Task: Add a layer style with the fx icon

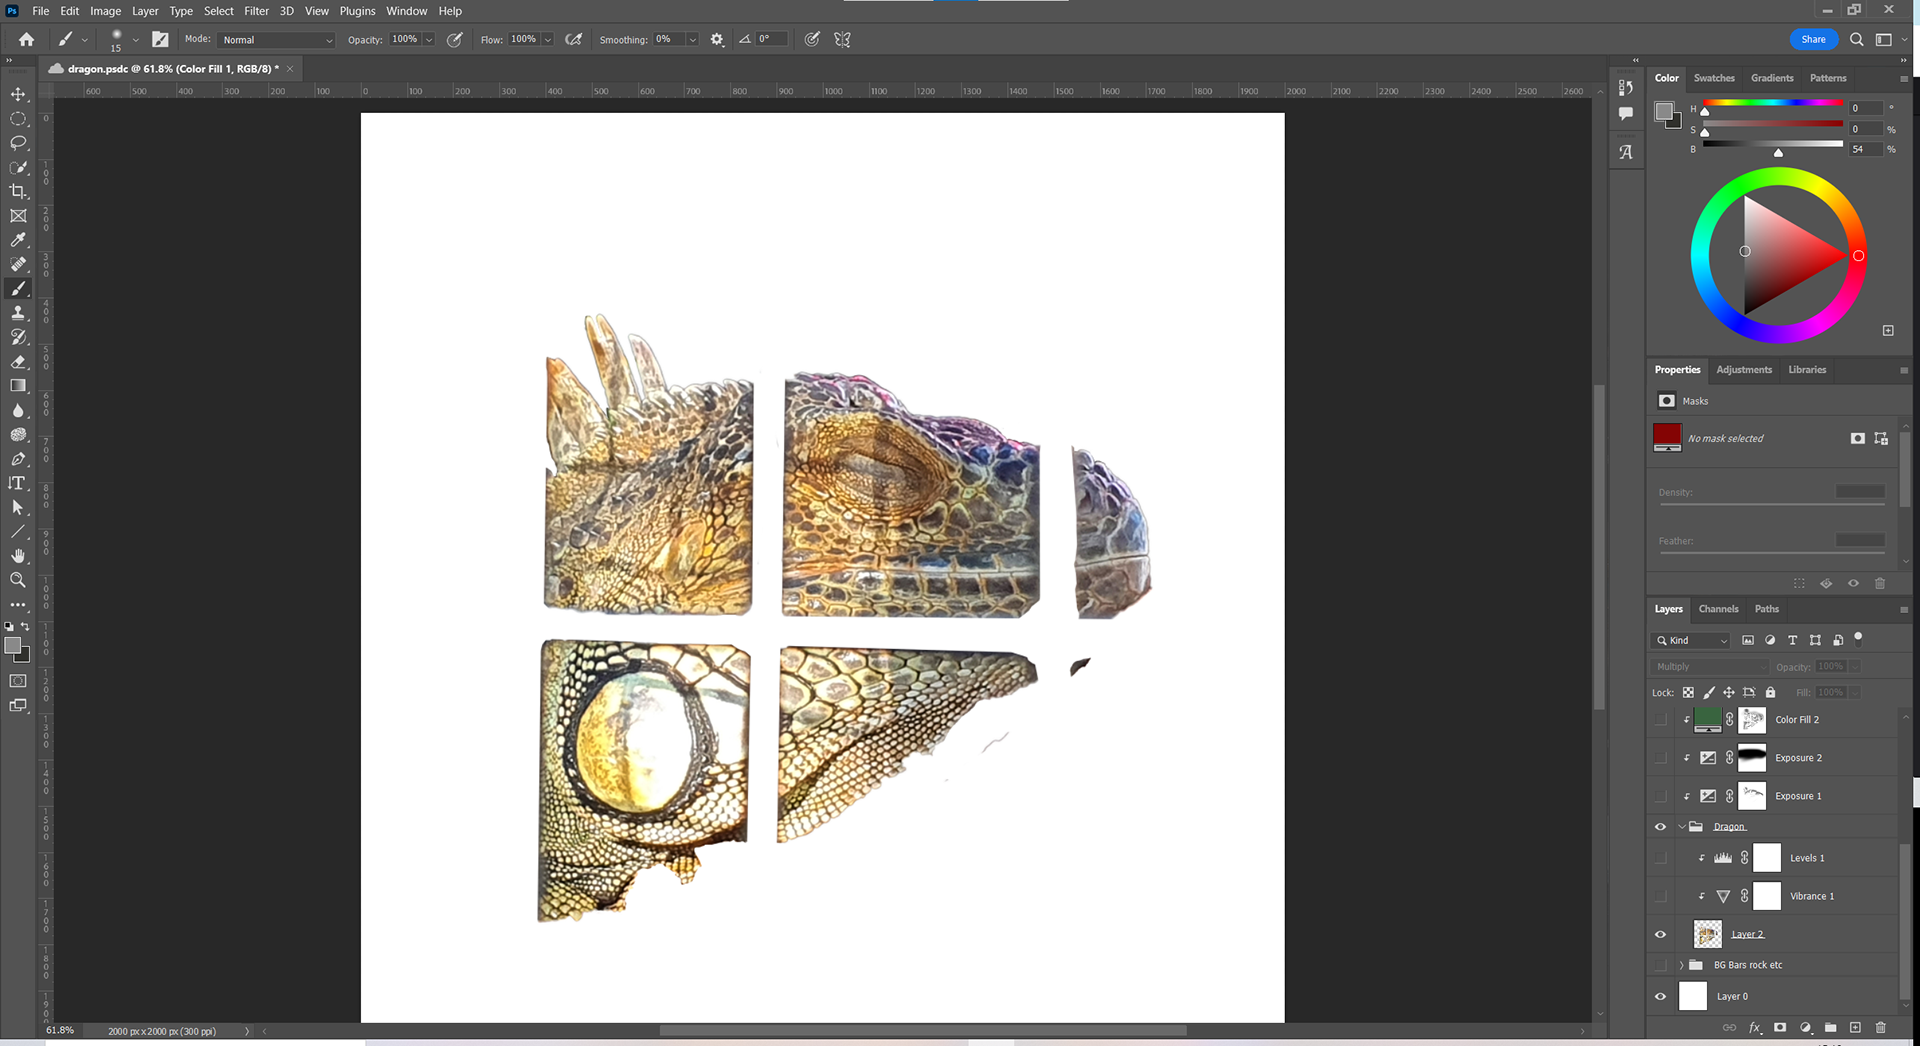Action: (1755, 1027)
